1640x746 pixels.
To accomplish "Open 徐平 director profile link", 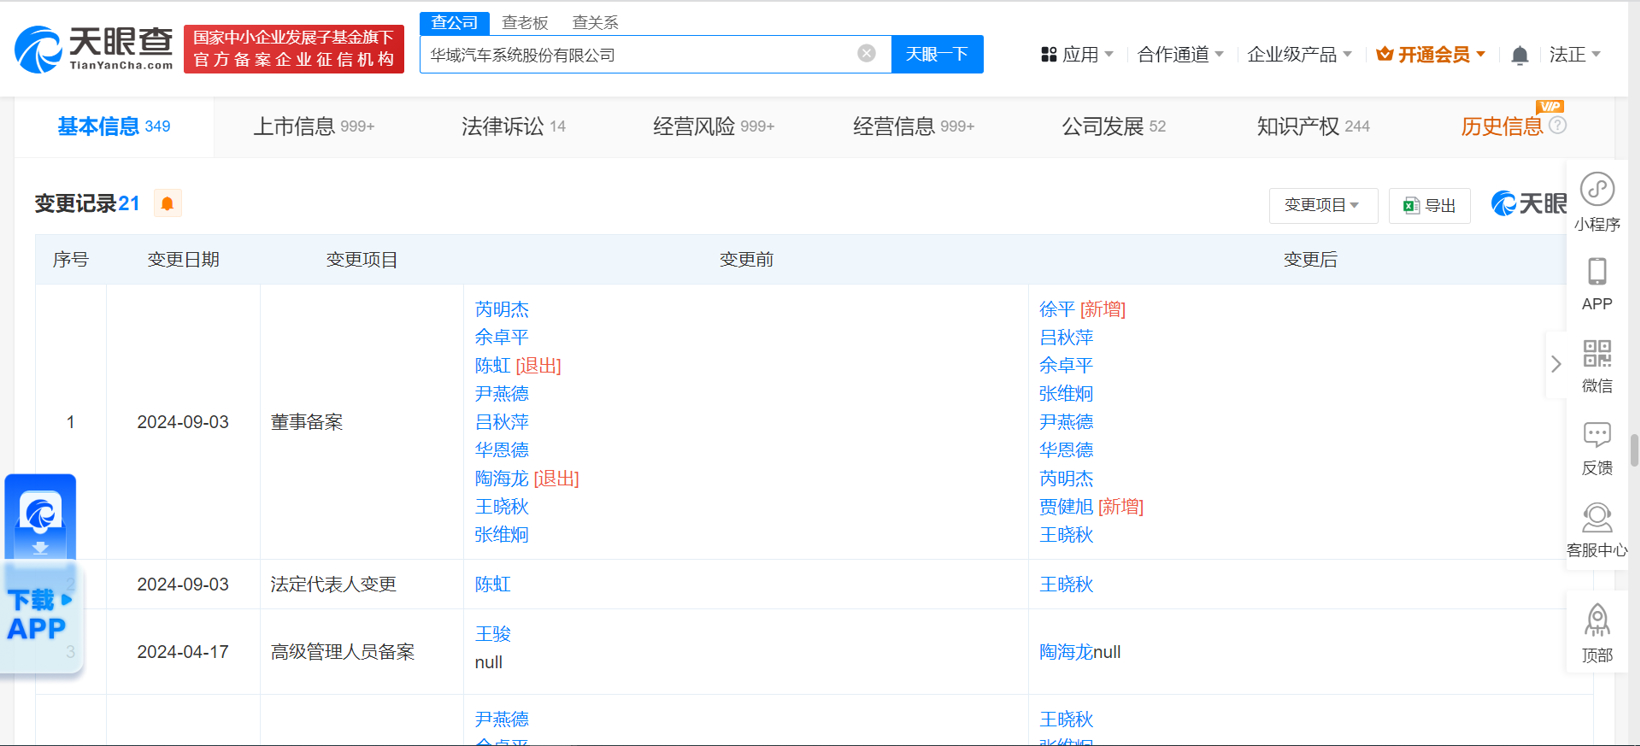I will point(1056,310).
